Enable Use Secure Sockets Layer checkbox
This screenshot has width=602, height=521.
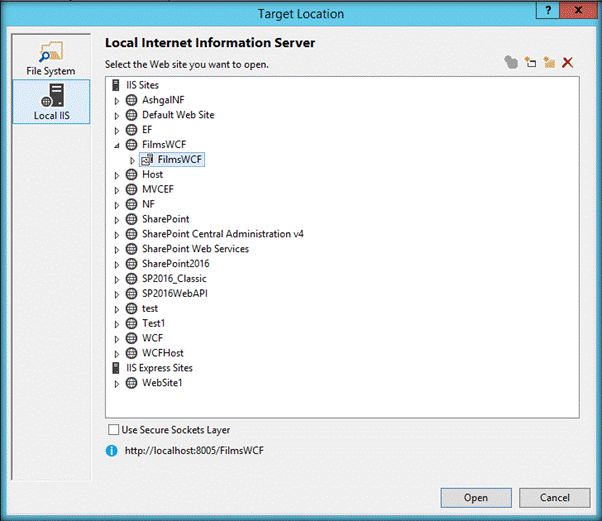113,430
